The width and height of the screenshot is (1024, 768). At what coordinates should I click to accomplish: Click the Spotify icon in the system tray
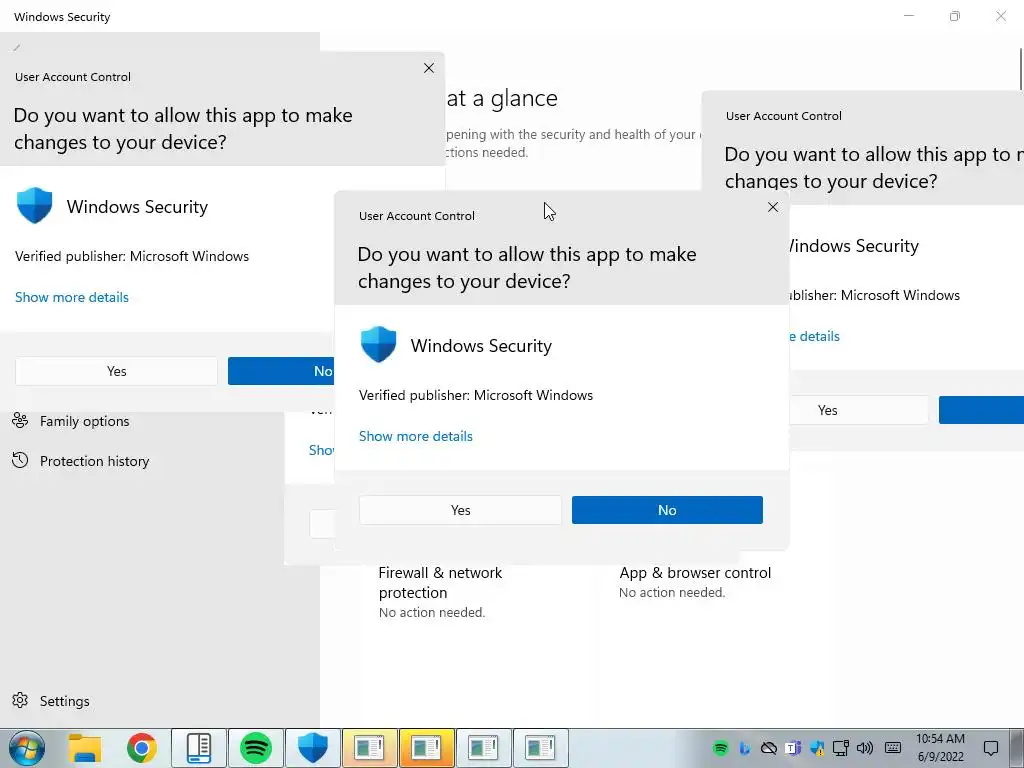(720, 748)
